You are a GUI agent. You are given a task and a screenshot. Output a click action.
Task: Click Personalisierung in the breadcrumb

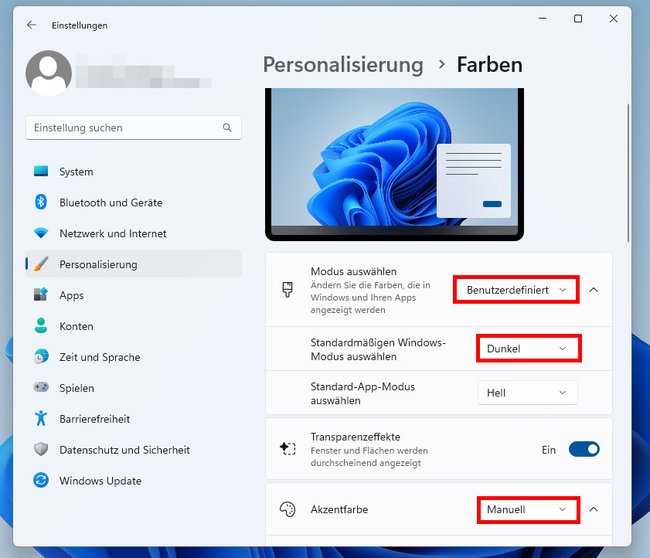[343, 65]
